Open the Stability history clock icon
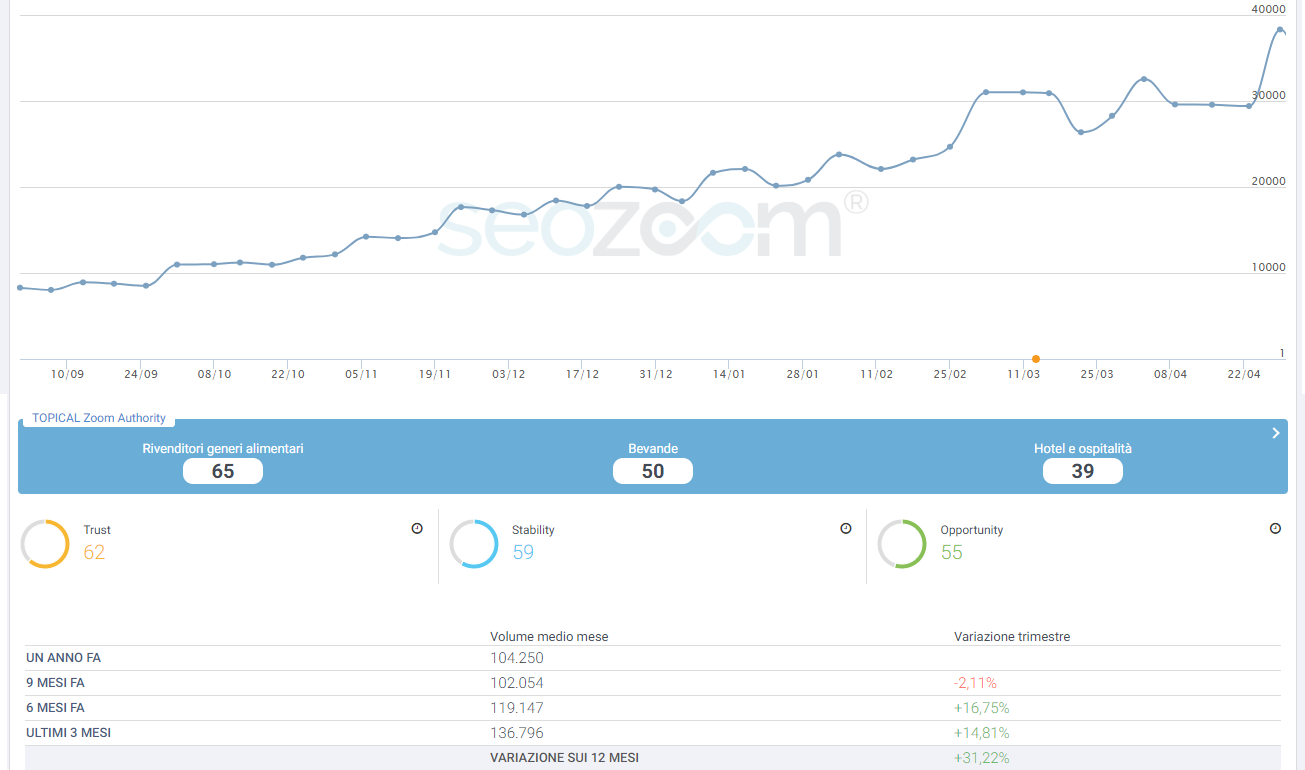The width and height of the screenshot is (1305, 770). (x=846, y=528)
